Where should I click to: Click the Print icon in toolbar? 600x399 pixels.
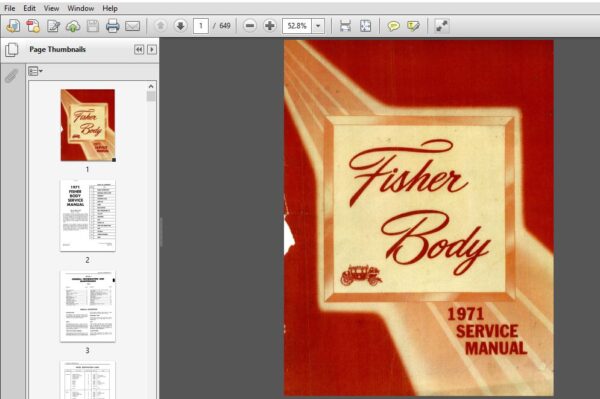click(x=112, y=26)
